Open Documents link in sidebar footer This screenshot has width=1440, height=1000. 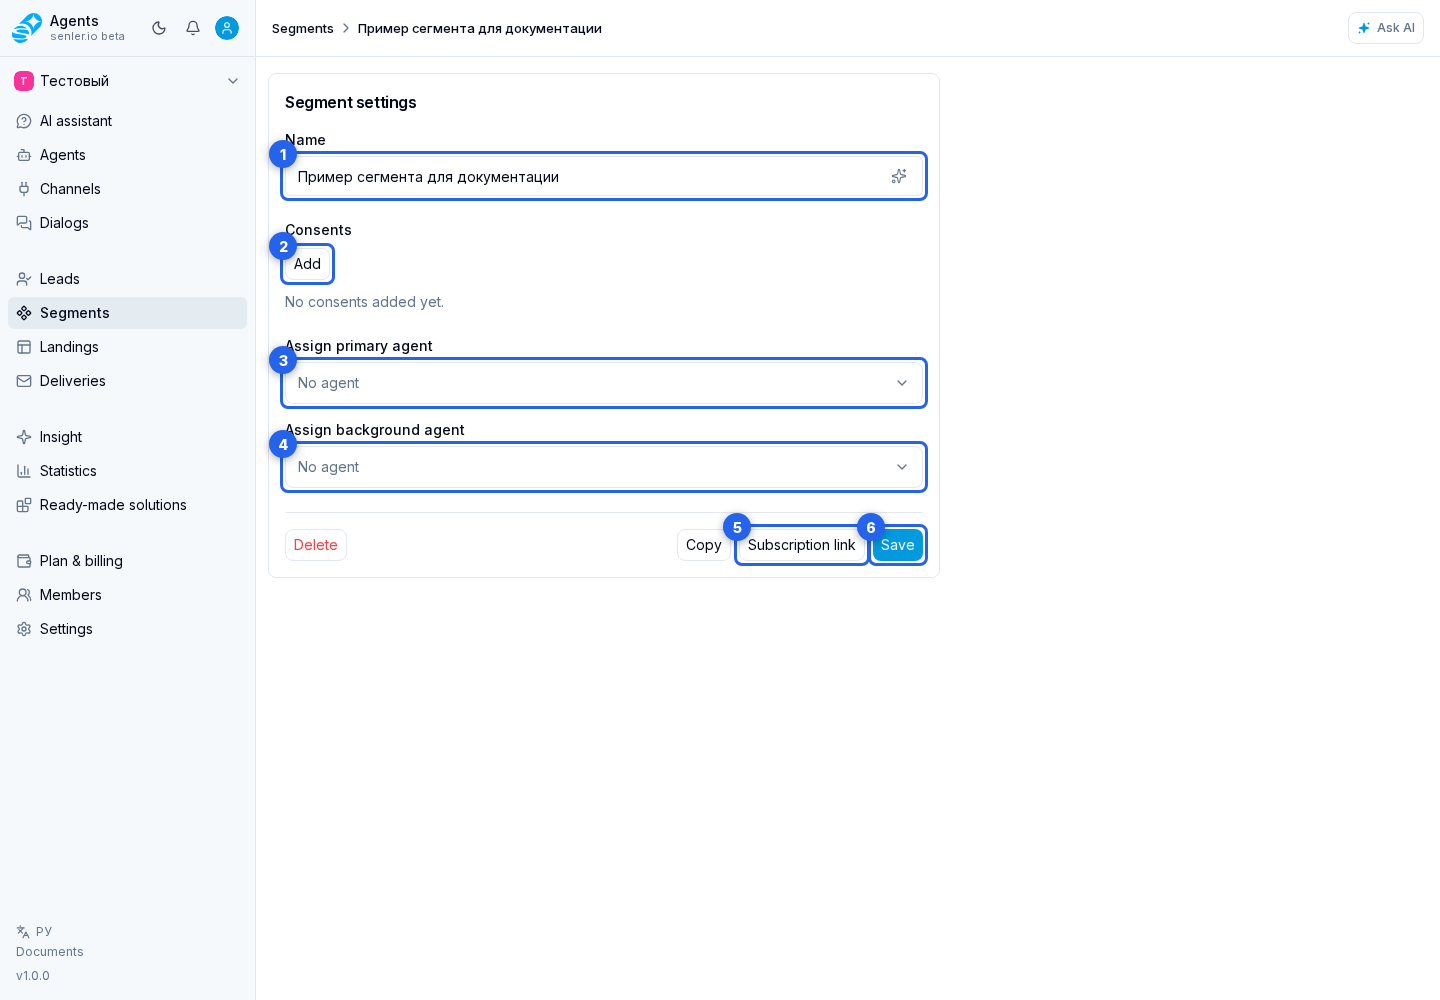[x=50, y=952]
